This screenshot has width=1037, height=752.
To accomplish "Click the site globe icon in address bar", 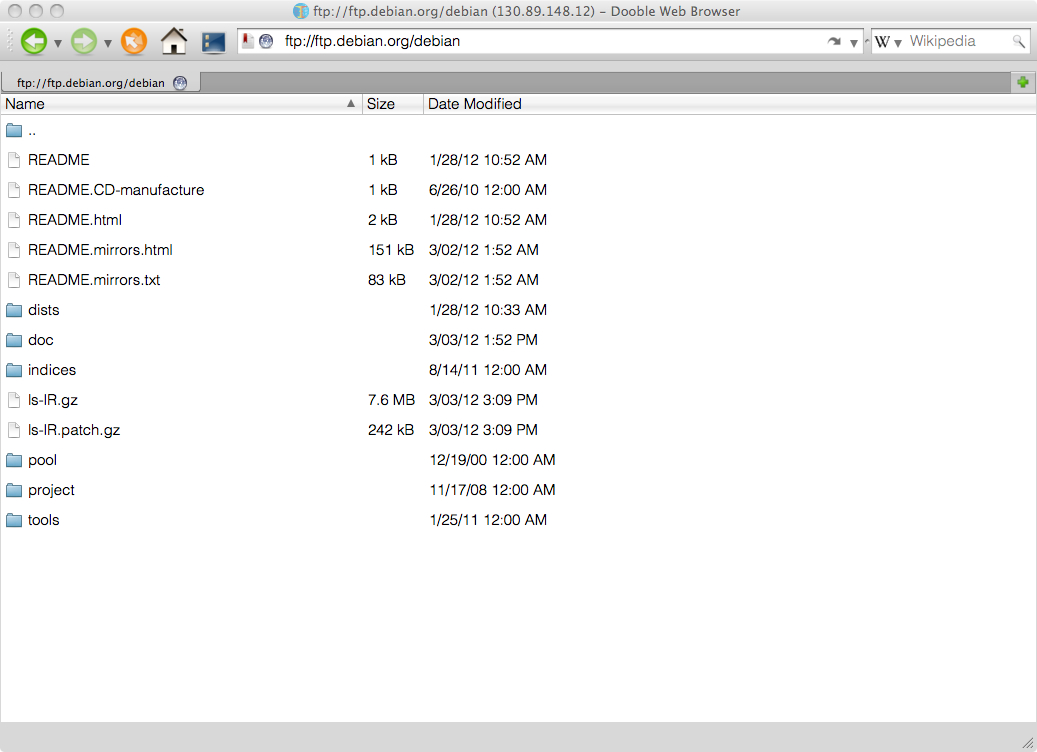I will coord(266,42).
